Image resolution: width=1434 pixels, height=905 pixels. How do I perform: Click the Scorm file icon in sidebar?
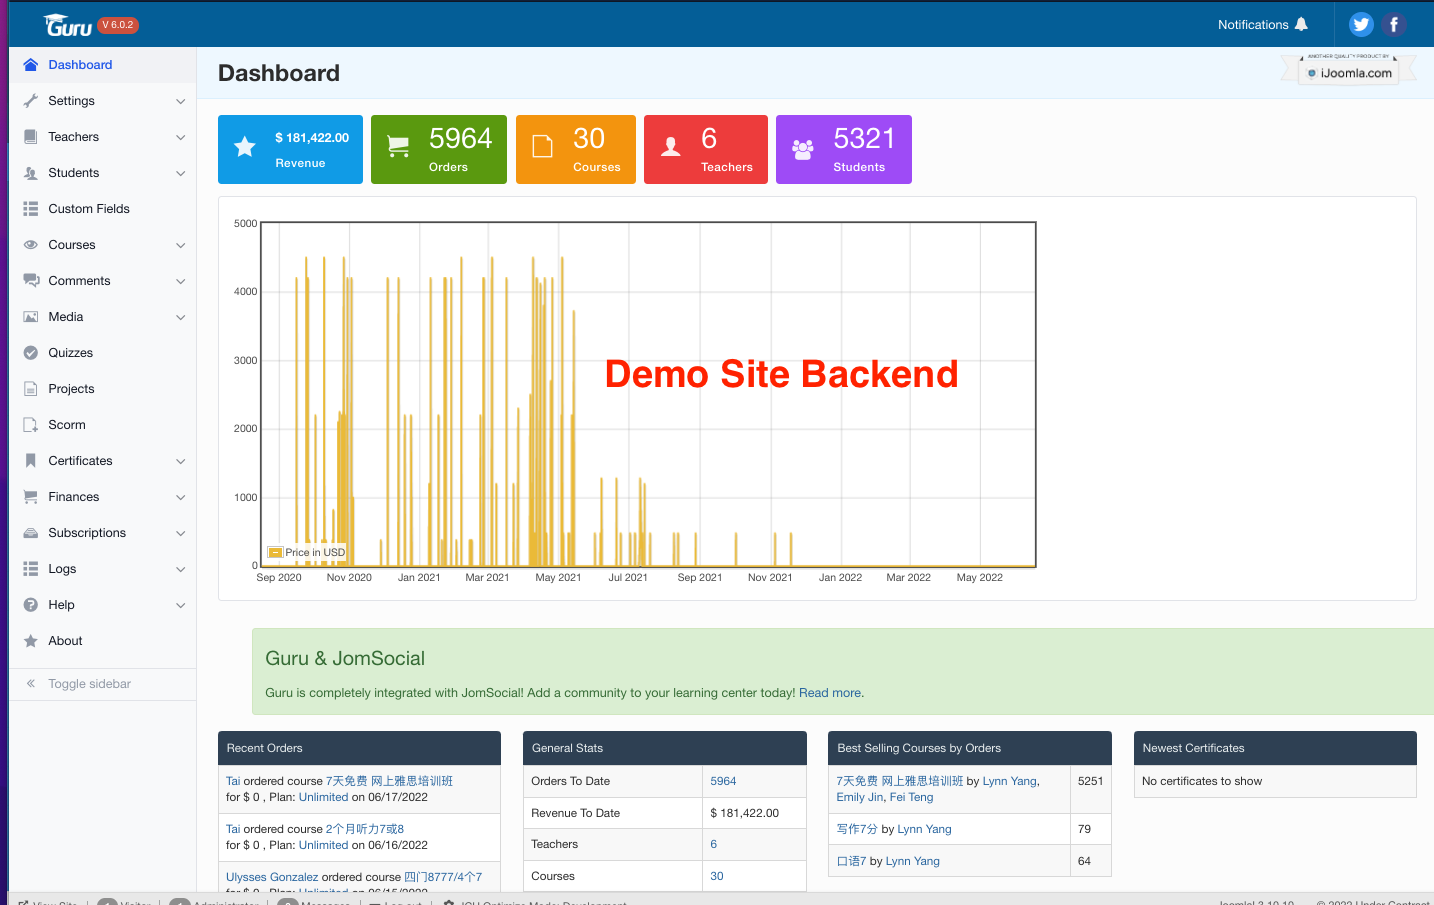point(31,425)
